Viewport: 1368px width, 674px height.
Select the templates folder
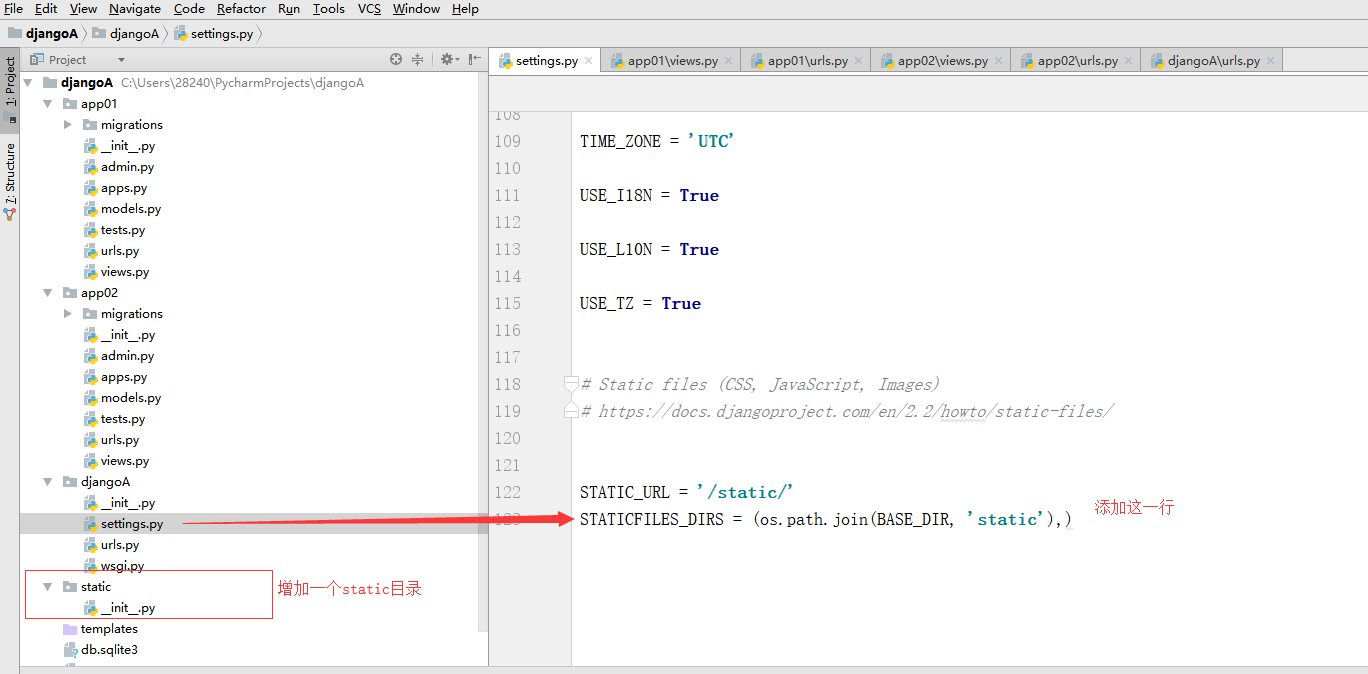tap(109, 629)
